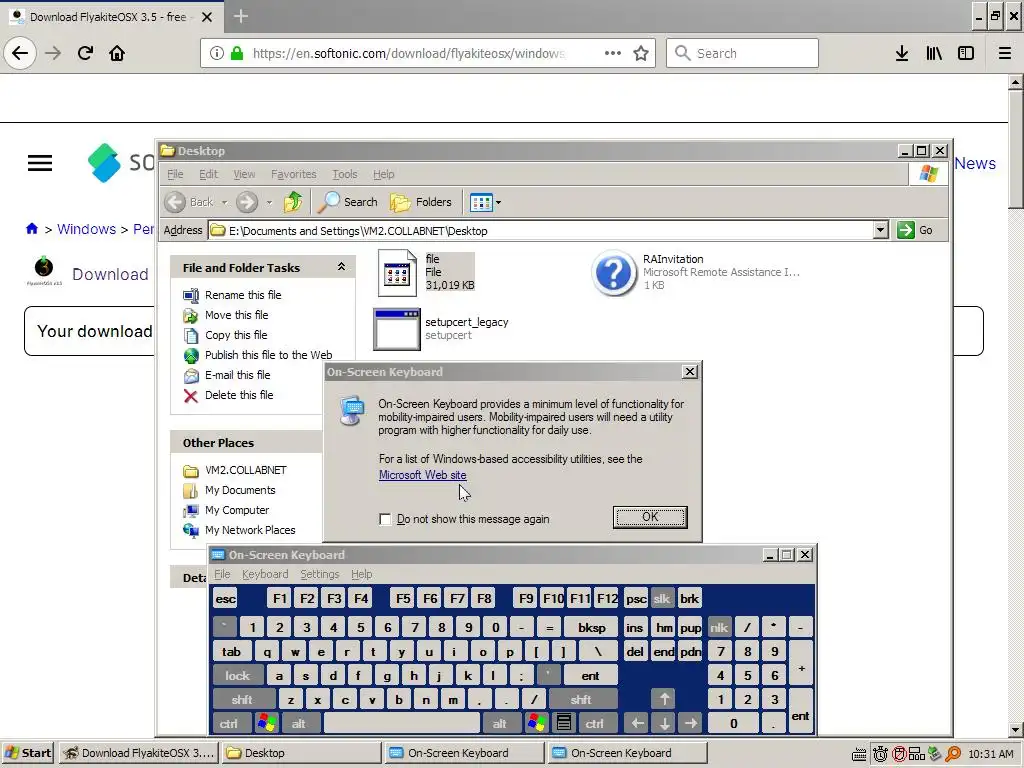Screen dimensions: 1024x768
Task: Click Firefox URL address field
Action: (408, 53)
